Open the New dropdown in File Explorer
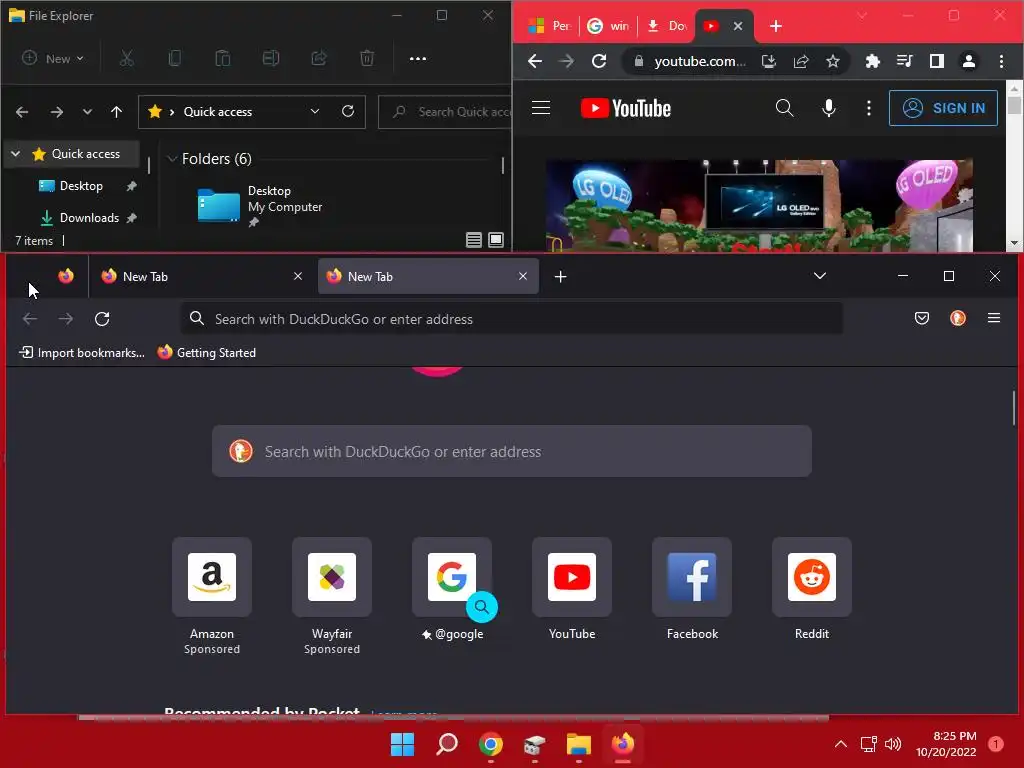This screenshot has width=1024, height=768. click(x=53, y=59)
